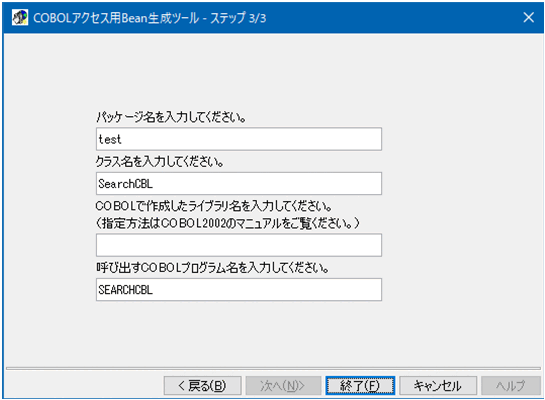Click the 指定方法はCOBOL2002のマニュアル note
Viewport: 545px width, 400px height.
pyautogui.click(x=228, y=223)
